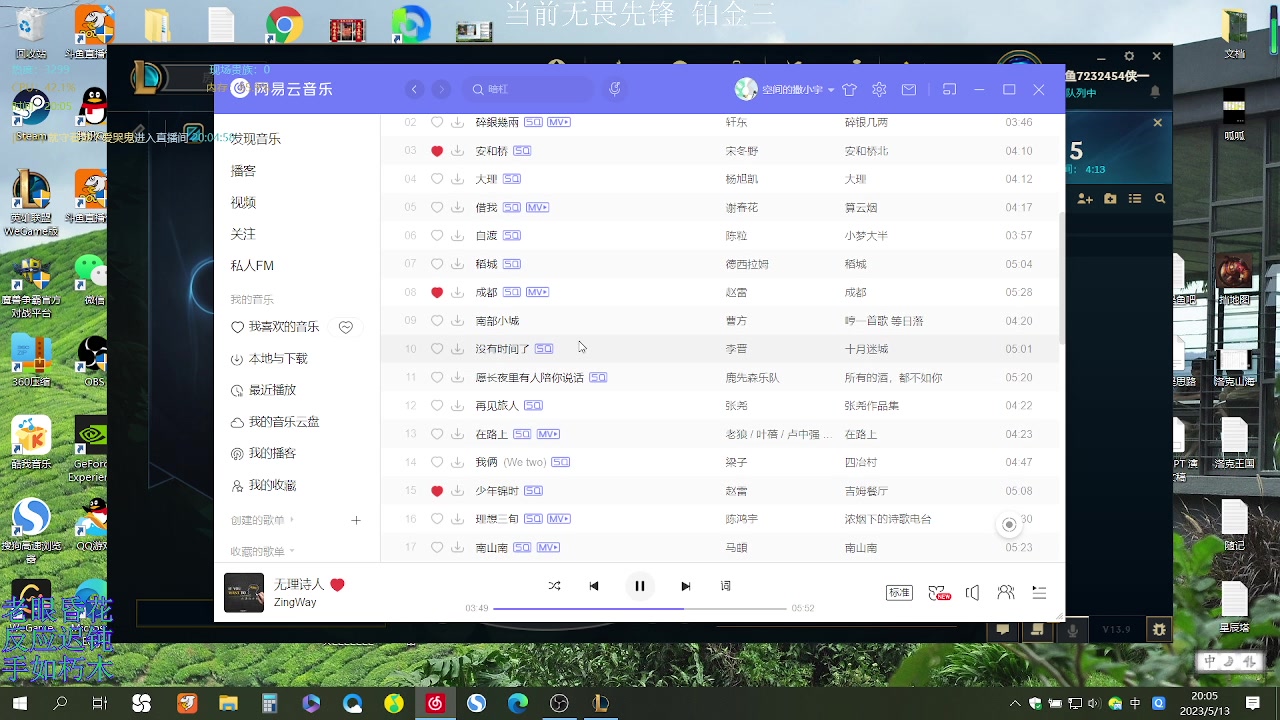Unlike song 少年锦时 heart
The width and height of the screenshot is (1280, 720).
(x=437, y=491)
